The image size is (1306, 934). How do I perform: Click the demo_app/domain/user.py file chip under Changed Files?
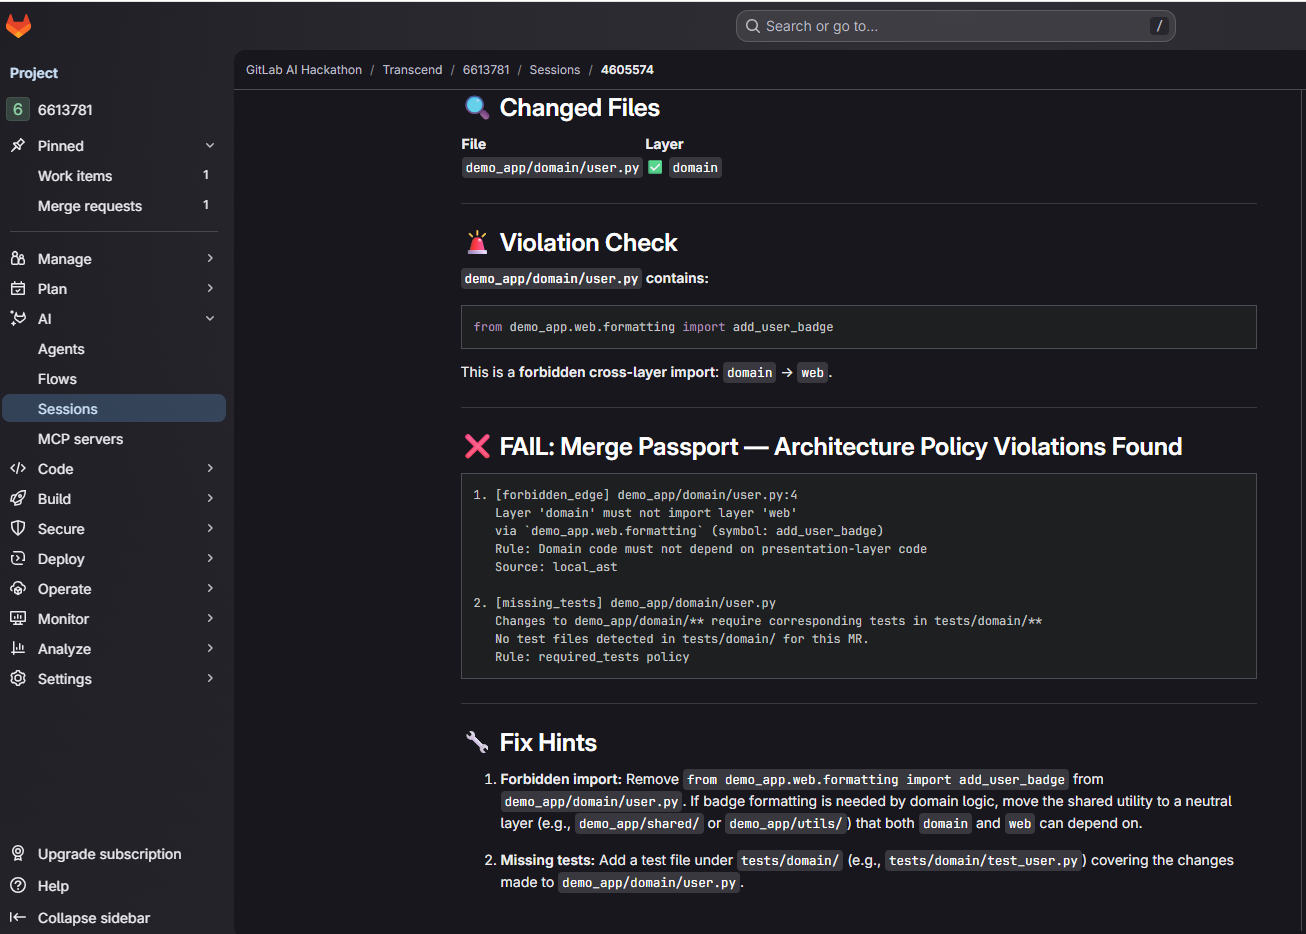tap(552, 168)
